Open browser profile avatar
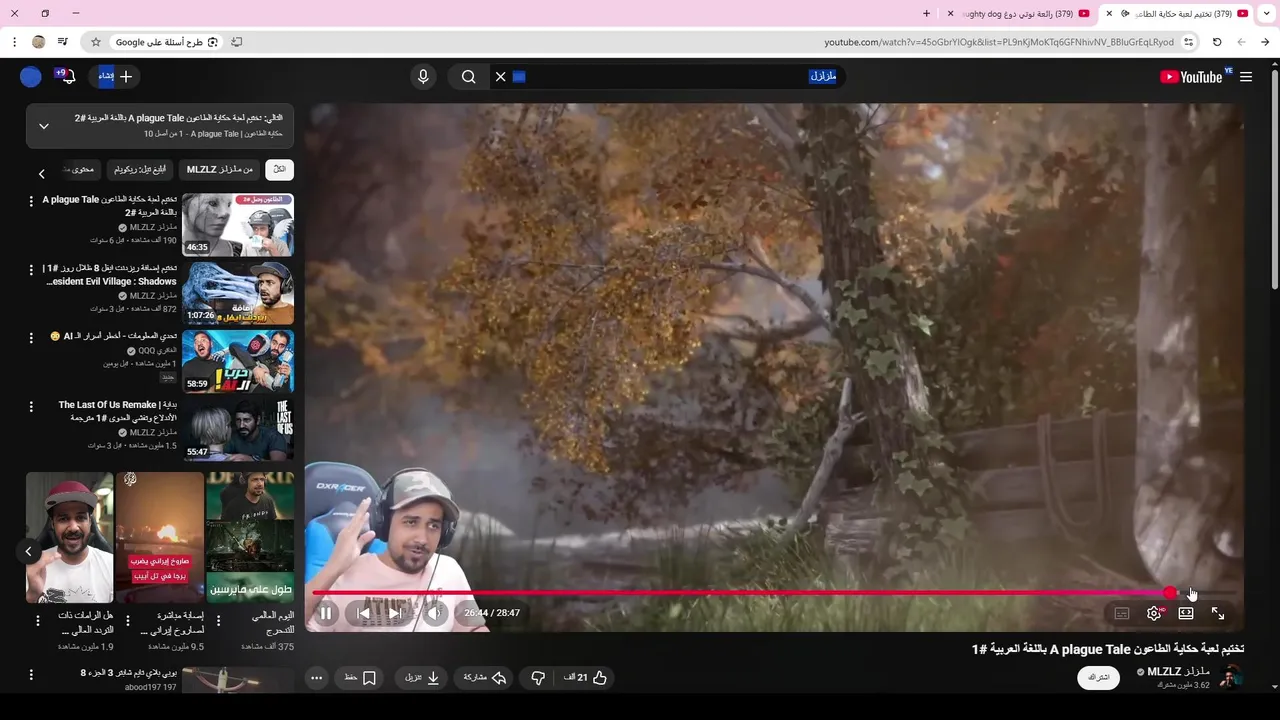 pyautogui.click(x=39, y=42)
